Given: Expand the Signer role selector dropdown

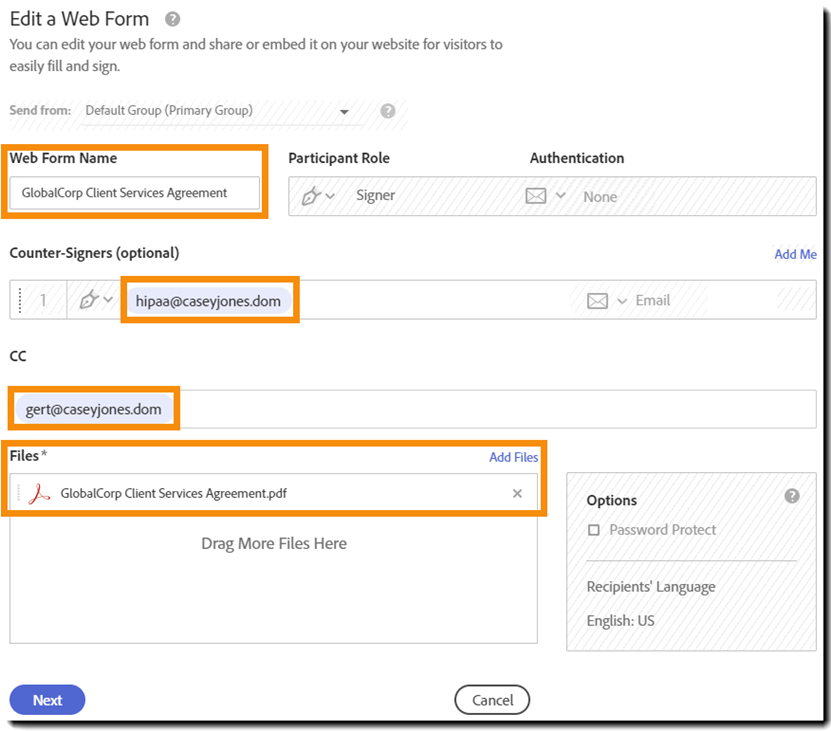Looking at the screenshot, I should point(328,195).
